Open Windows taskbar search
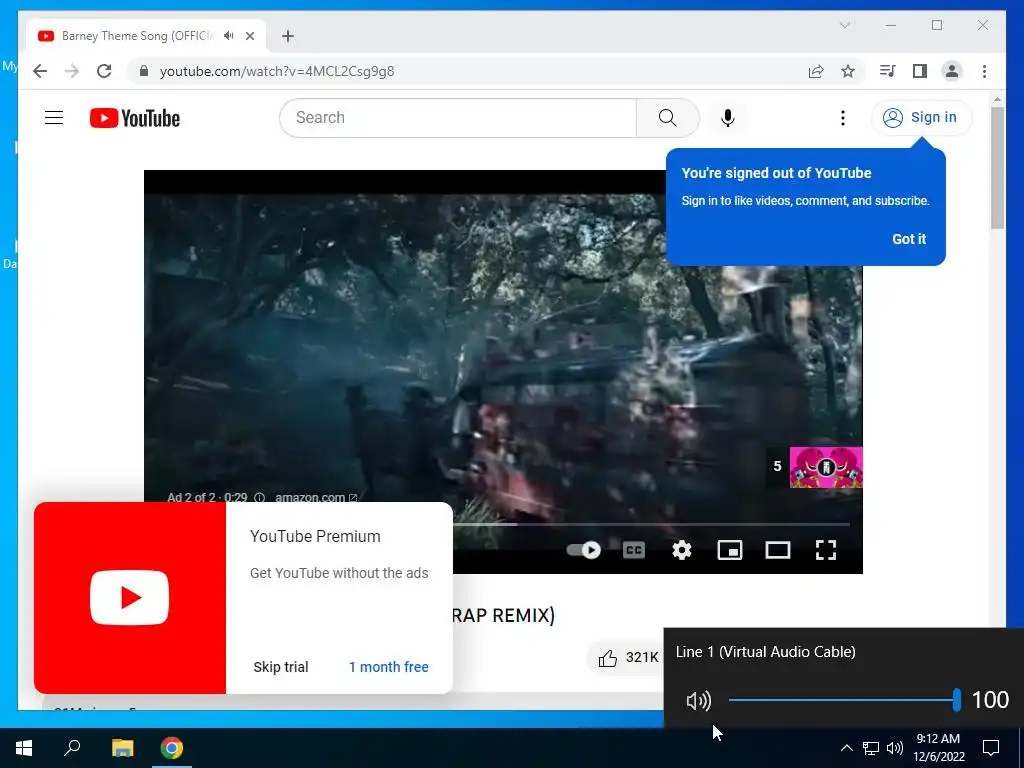Image resolution: width=1024 pixels, height=768 pixels. pos(72,748)
